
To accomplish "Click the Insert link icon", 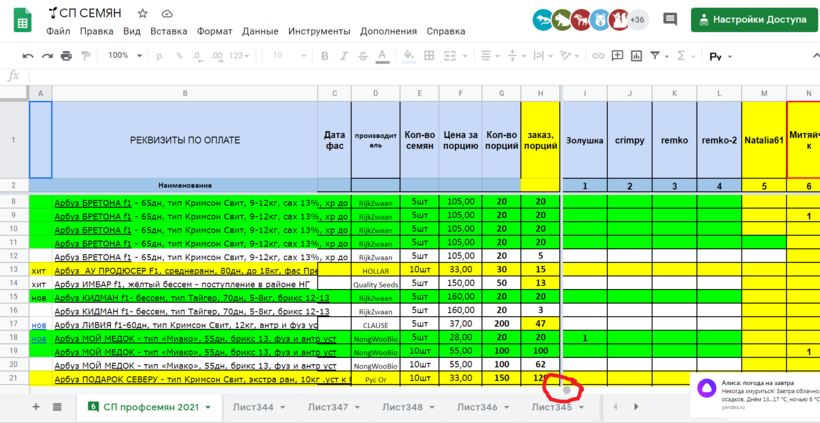I will coord(600,56).
